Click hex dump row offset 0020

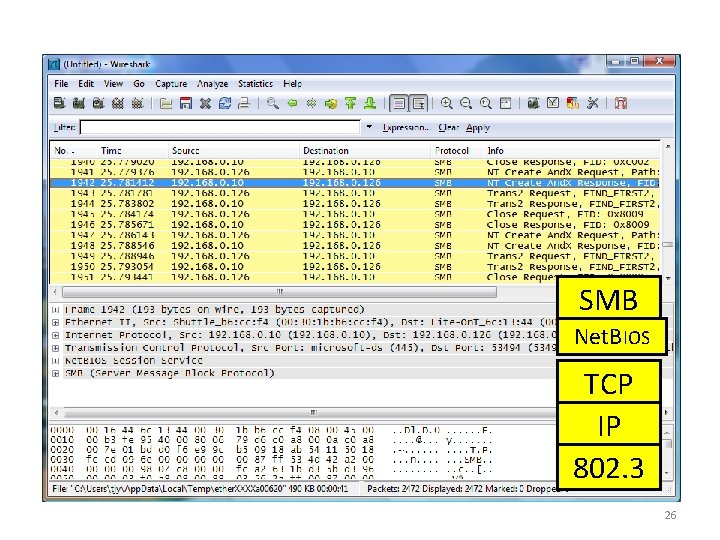tap(271, 450)
